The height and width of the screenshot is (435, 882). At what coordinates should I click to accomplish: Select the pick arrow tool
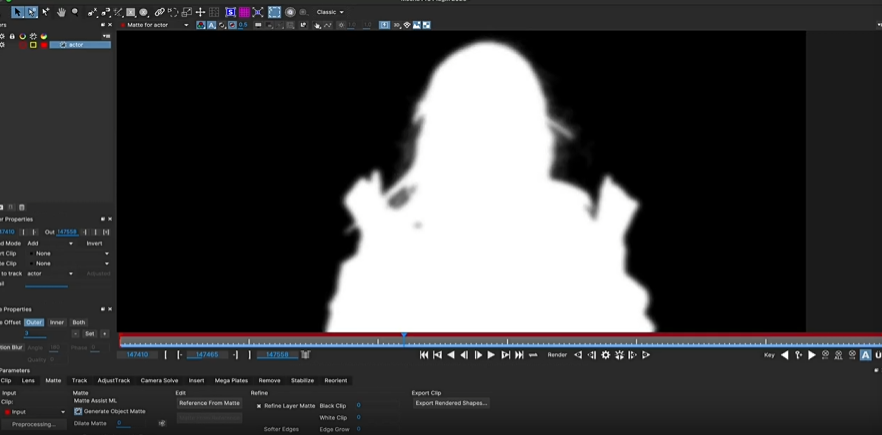click(x=17, y=12)
